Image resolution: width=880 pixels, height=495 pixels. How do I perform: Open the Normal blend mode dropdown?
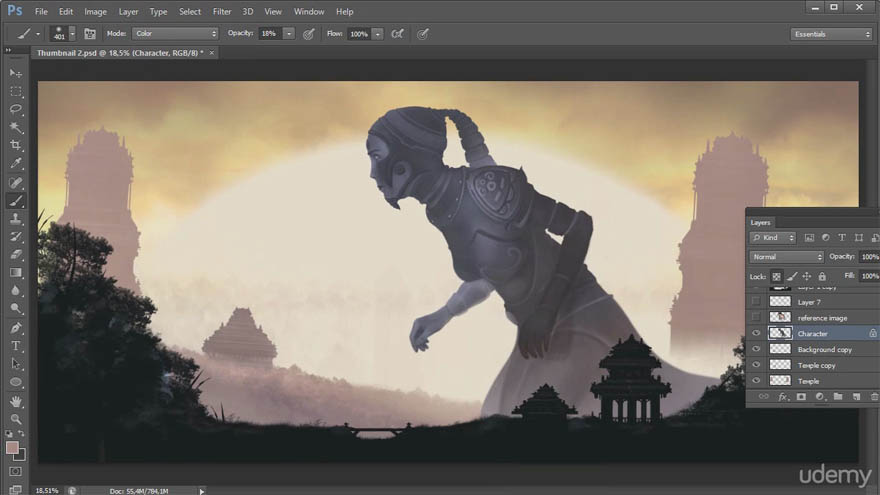click(786, 256)
